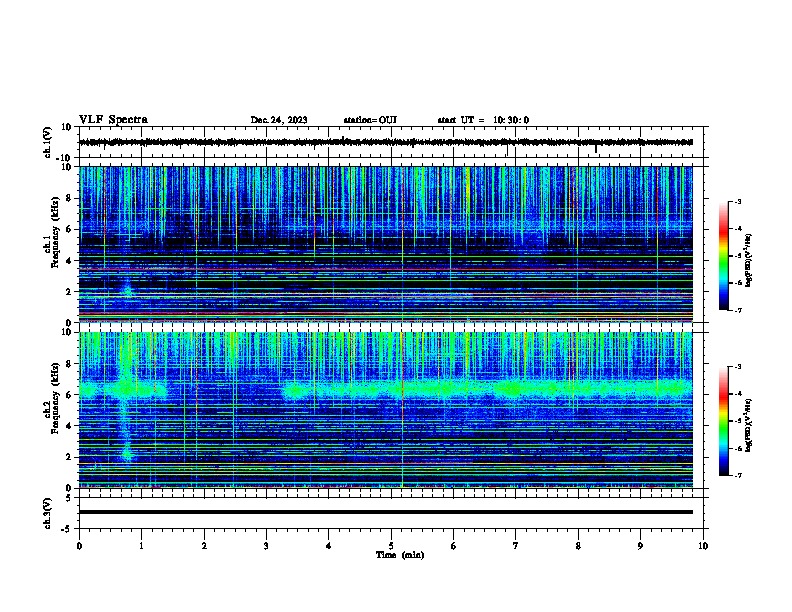Click time axis tick label 9
Screen dimensions: 792x612
click(x=640, y=546)
